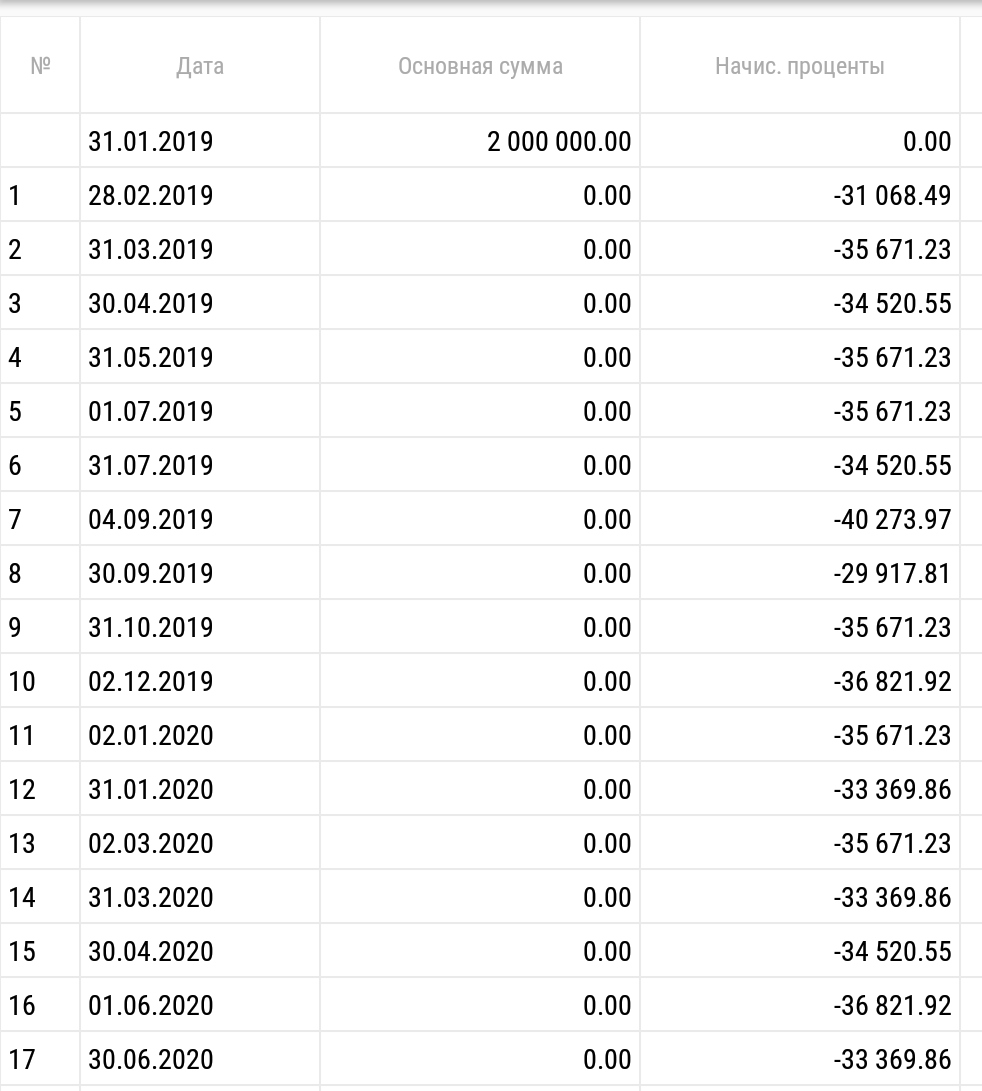Image resolution: width=982 pixels, height=1091 pixels.
Task: Select the date 04.09.2019
Action: [151, 519]
